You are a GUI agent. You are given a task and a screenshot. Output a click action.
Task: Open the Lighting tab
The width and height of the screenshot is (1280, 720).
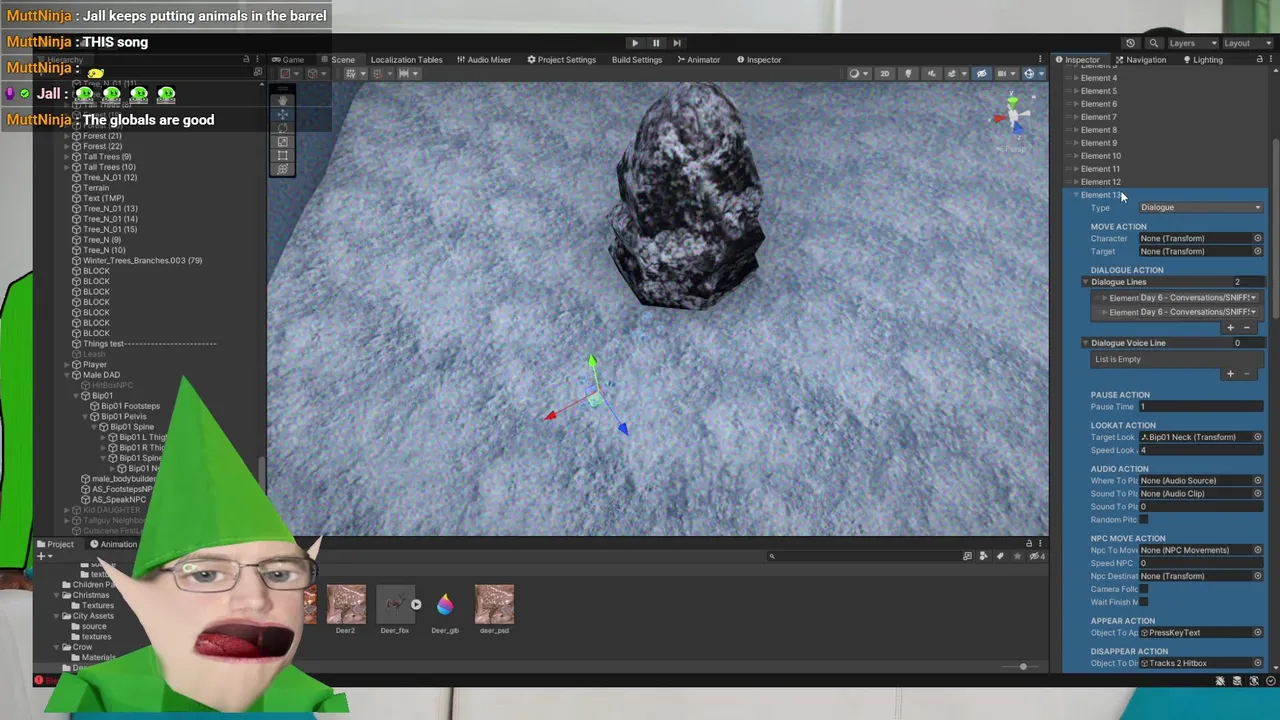point(1201,60)
